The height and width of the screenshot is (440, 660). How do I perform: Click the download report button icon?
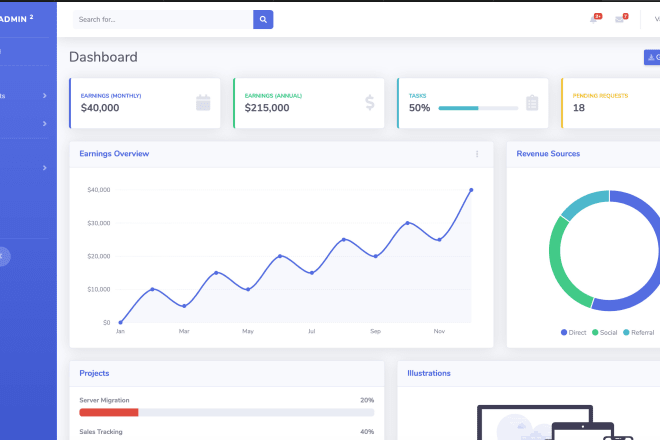tap(652, 57)
